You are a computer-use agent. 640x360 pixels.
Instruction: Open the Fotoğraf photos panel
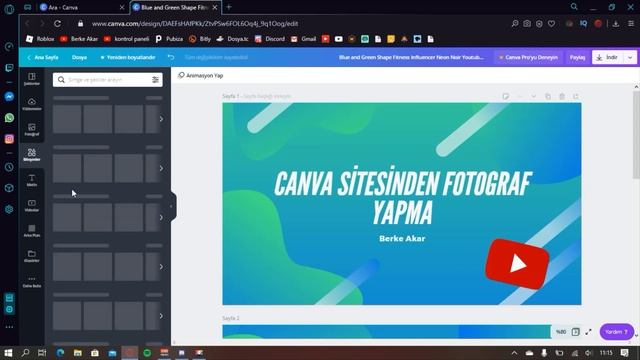point(31,129)
